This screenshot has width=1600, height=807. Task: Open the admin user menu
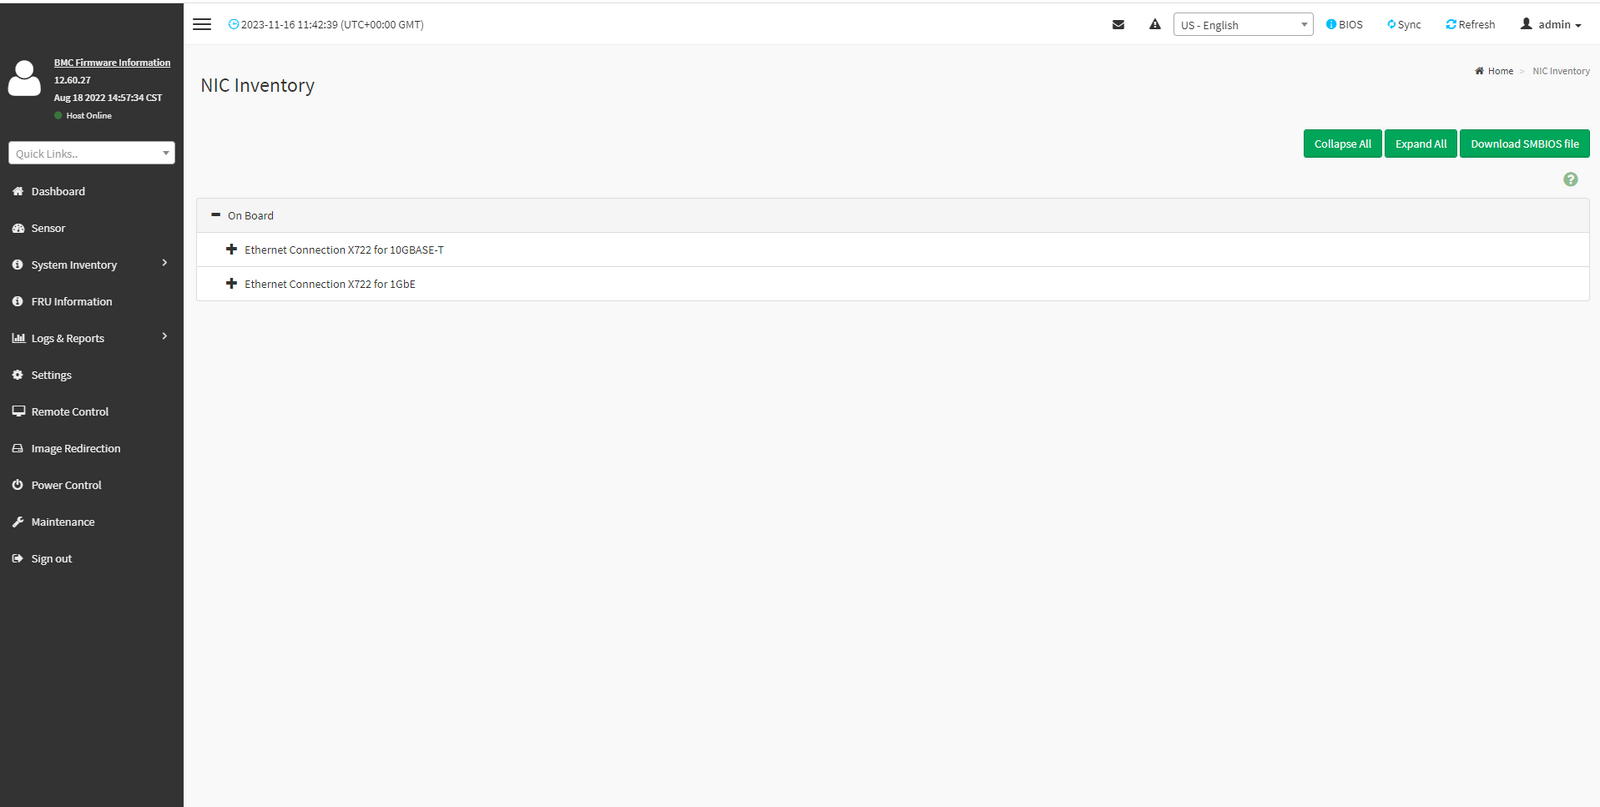point(1551,25)
